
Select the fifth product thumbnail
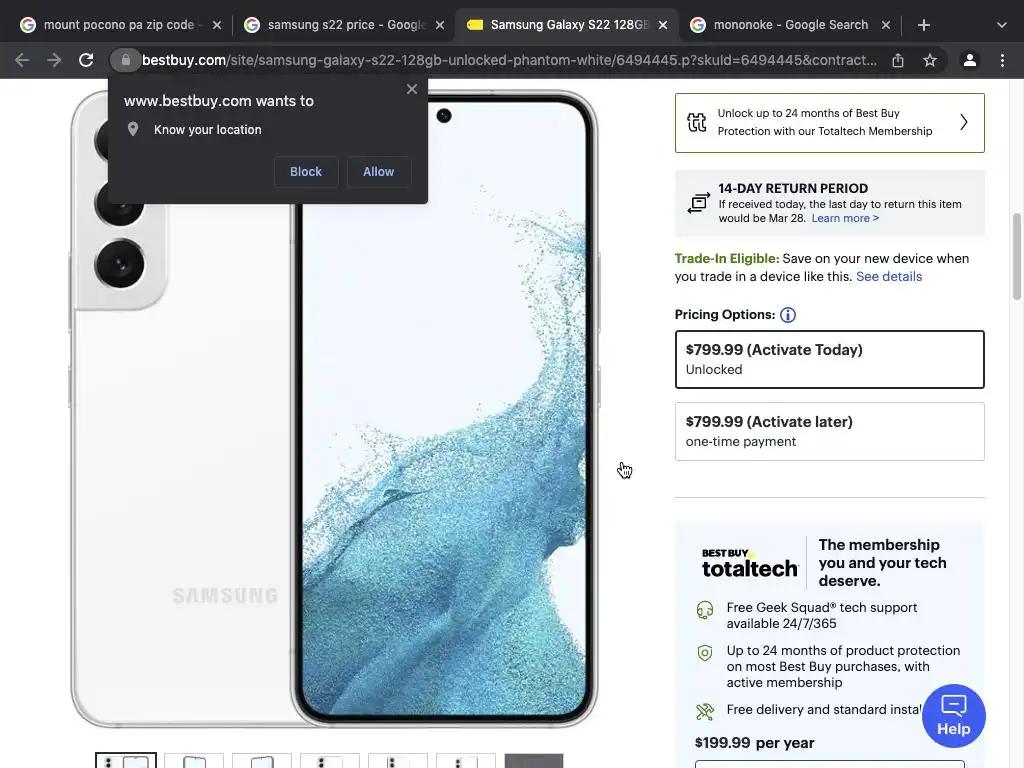[x=398, y=761]
